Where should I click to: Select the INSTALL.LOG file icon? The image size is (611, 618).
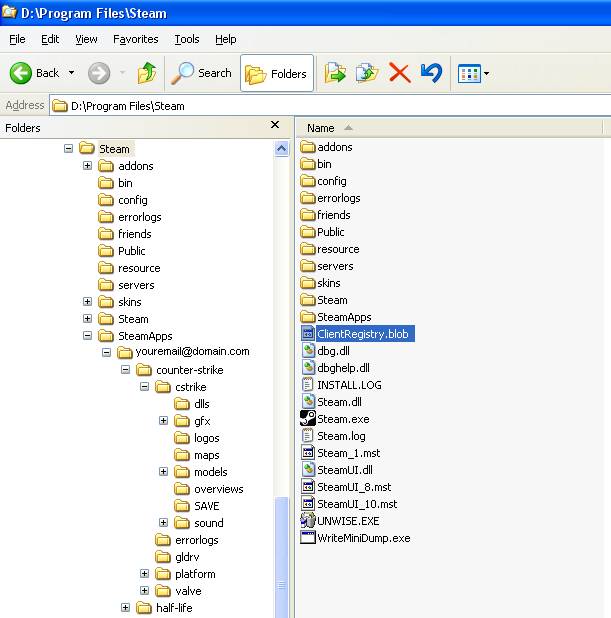(308, 385)
